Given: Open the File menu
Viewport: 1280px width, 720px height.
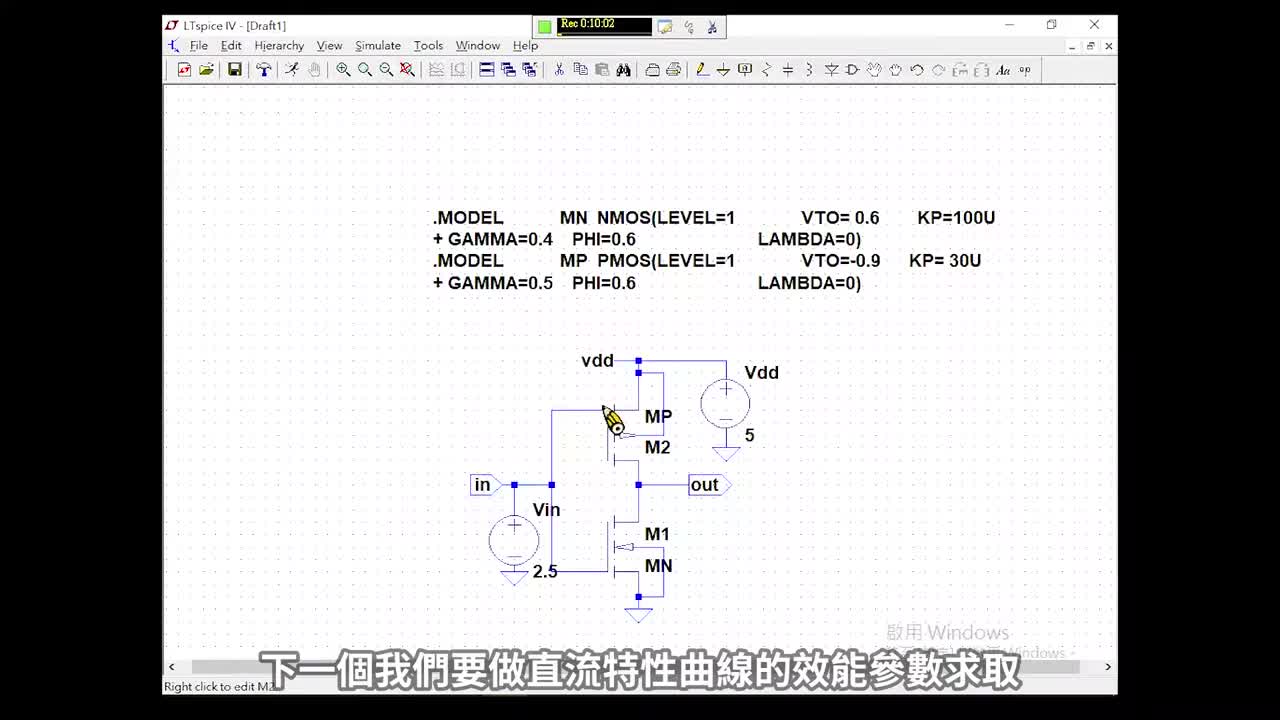Looking at the screenshot, I should tap(199, 46).
